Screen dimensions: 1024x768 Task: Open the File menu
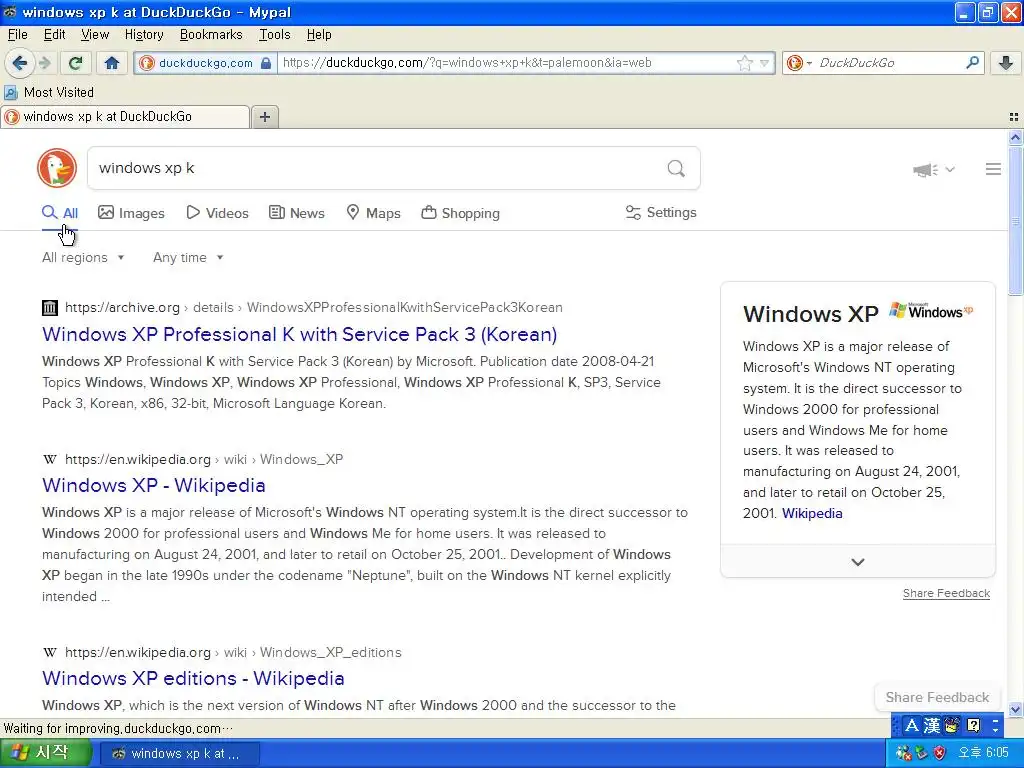tap(18, 35)
